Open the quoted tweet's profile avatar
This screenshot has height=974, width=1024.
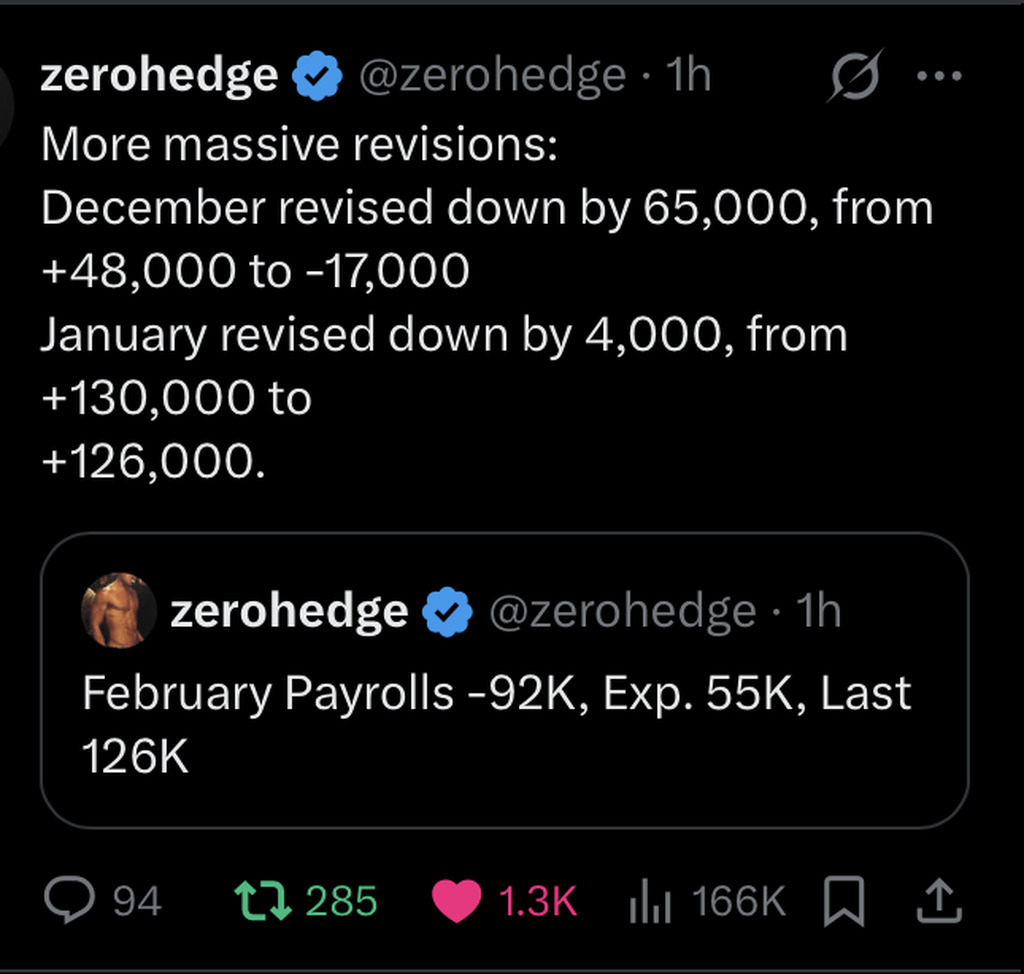pos(119,610)
